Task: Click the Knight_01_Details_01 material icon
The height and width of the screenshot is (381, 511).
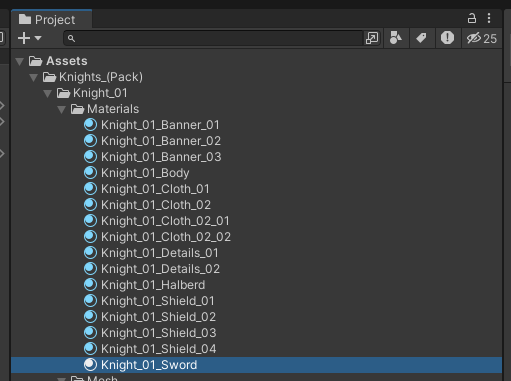Action: [90, 253]
